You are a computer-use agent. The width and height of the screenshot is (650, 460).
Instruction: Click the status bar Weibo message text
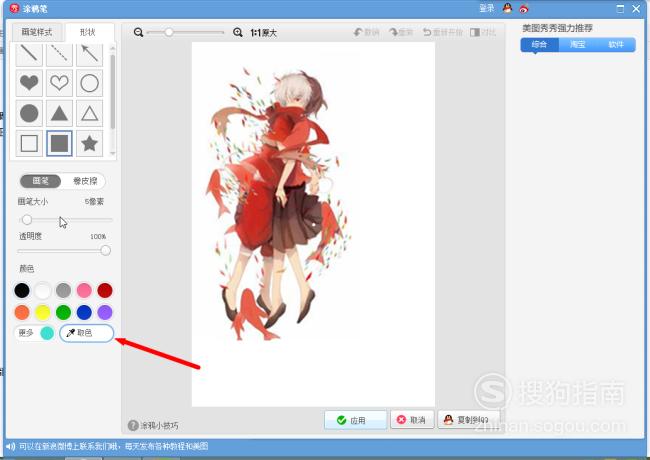pos(114,446)
